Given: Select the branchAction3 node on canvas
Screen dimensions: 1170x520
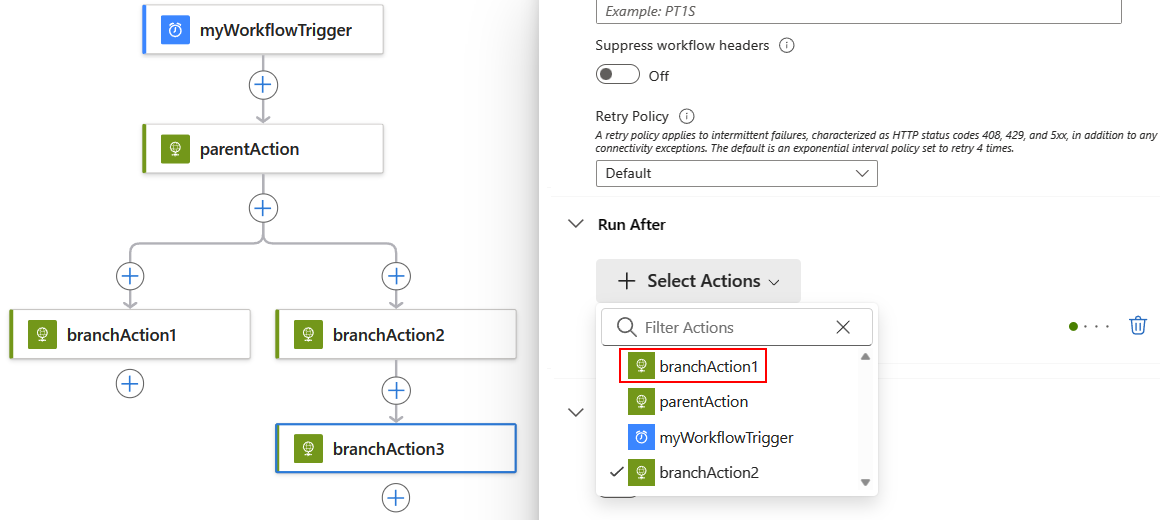Looking at the screenshot, I should coord(396,449).
